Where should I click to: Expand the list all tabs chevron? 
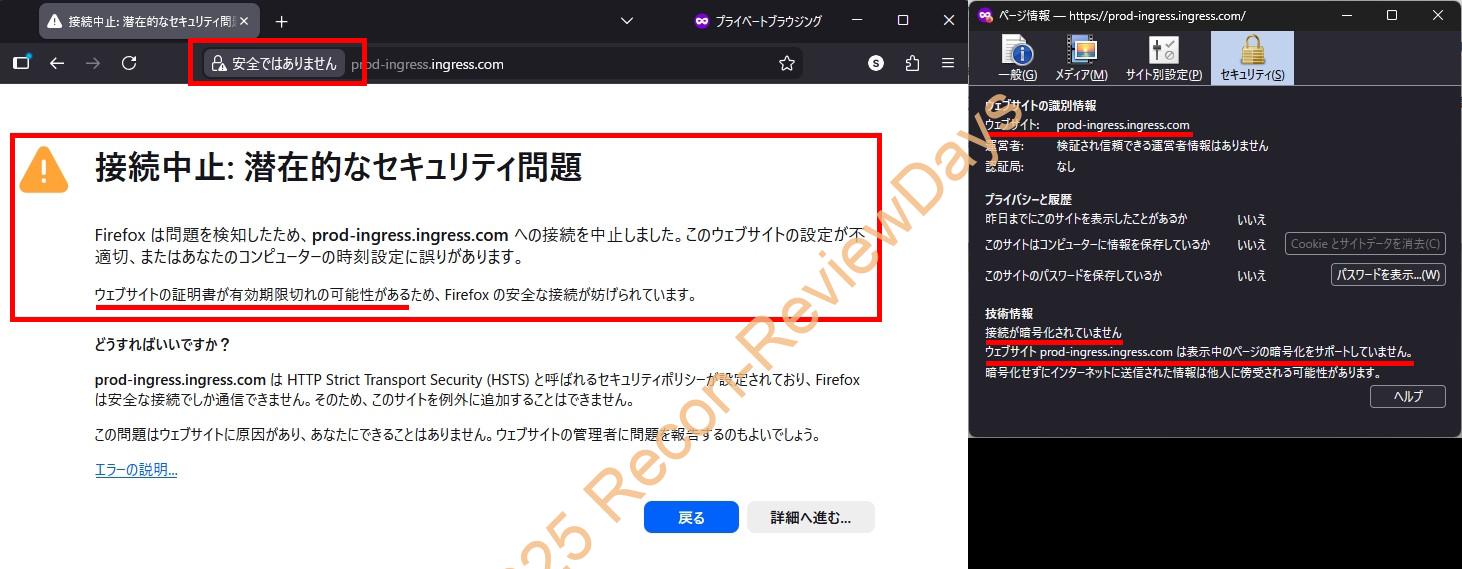tap(627, 21)
